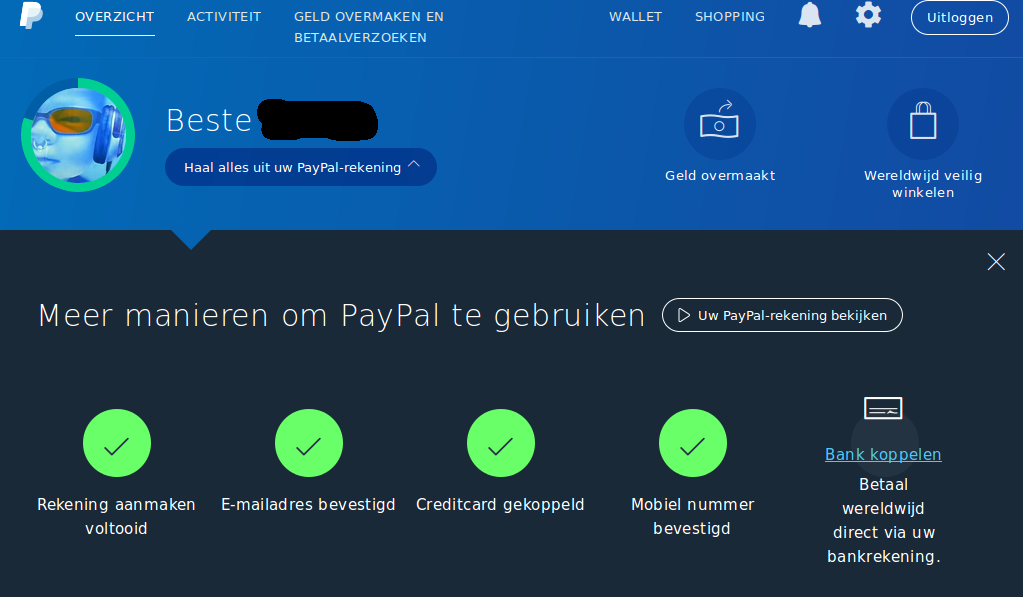Go to Geld overmaken en betaalverzoeken

[x=369, y=27]
